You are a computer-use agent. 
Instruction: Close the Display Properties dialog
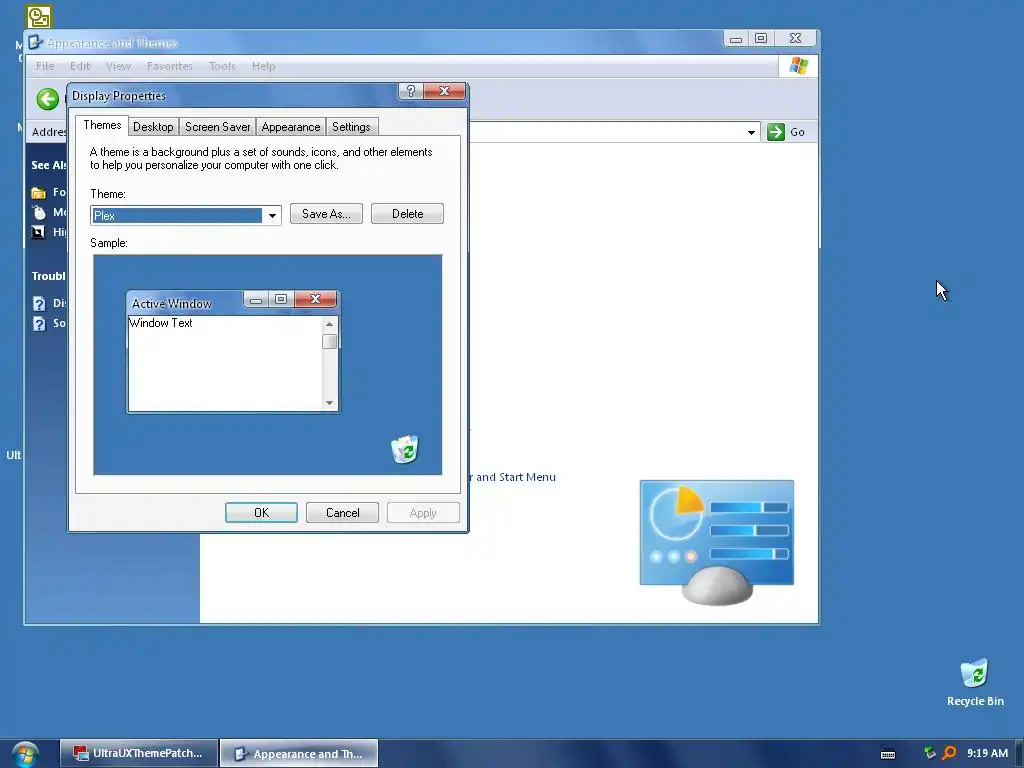coord(445,91)
